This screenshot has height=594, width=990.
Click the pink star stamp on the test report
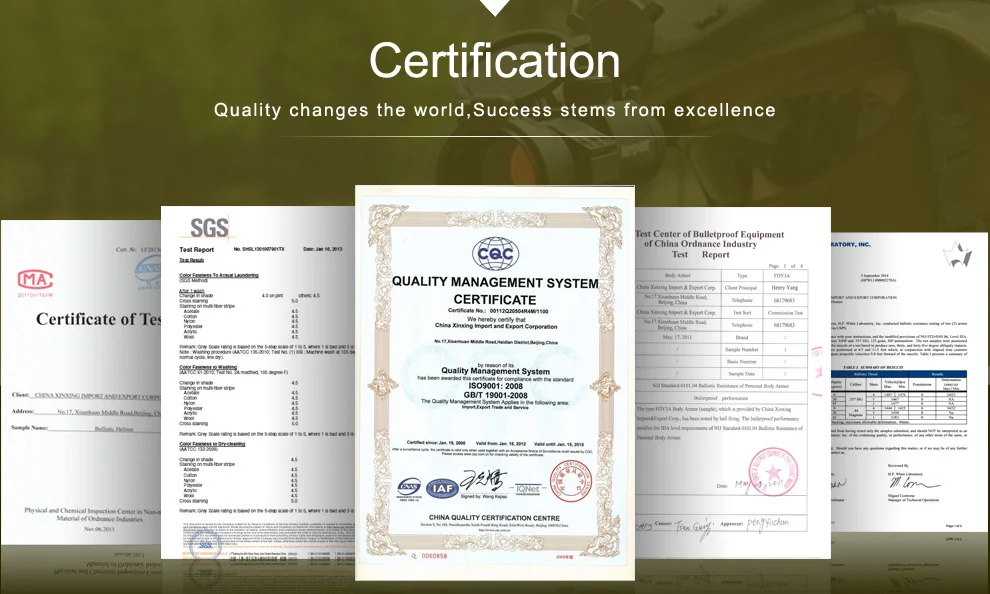773,472
